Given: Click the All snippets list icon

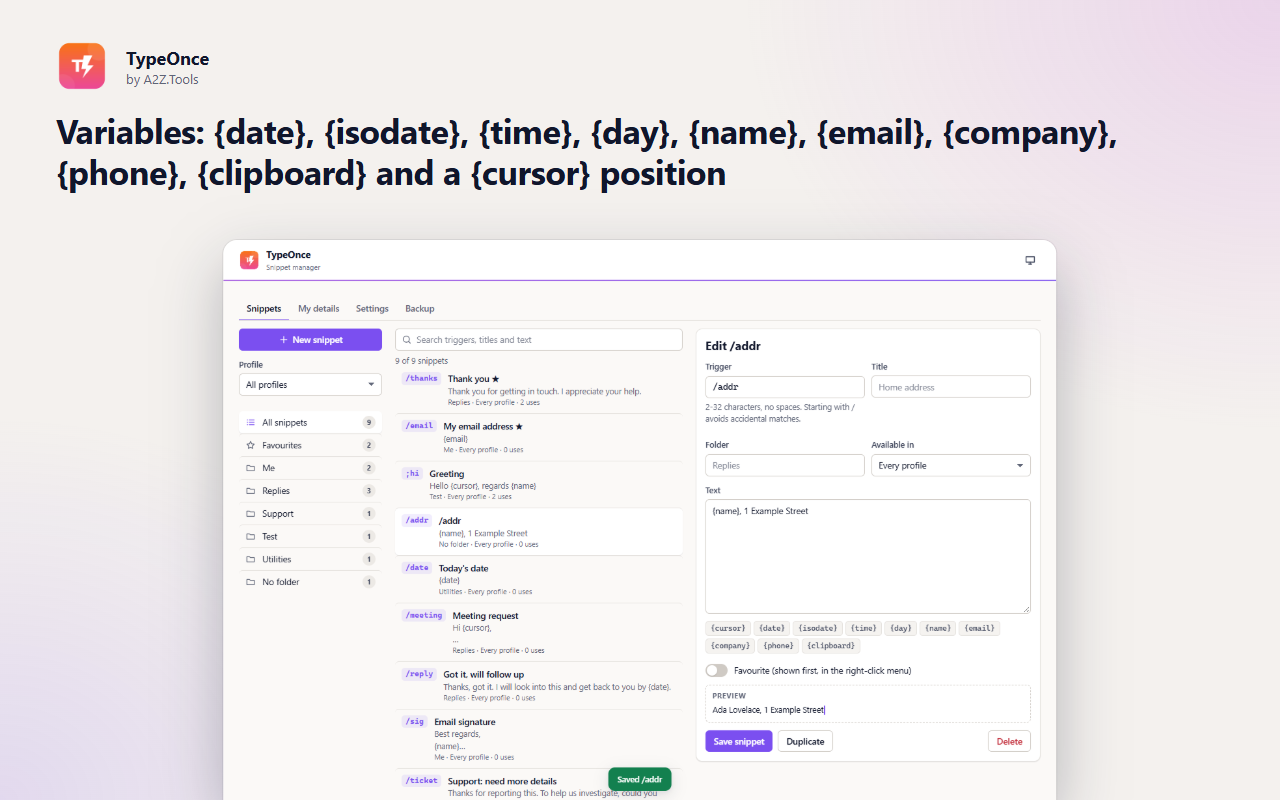Looking at the screenshot, I should tap(251, 423).
